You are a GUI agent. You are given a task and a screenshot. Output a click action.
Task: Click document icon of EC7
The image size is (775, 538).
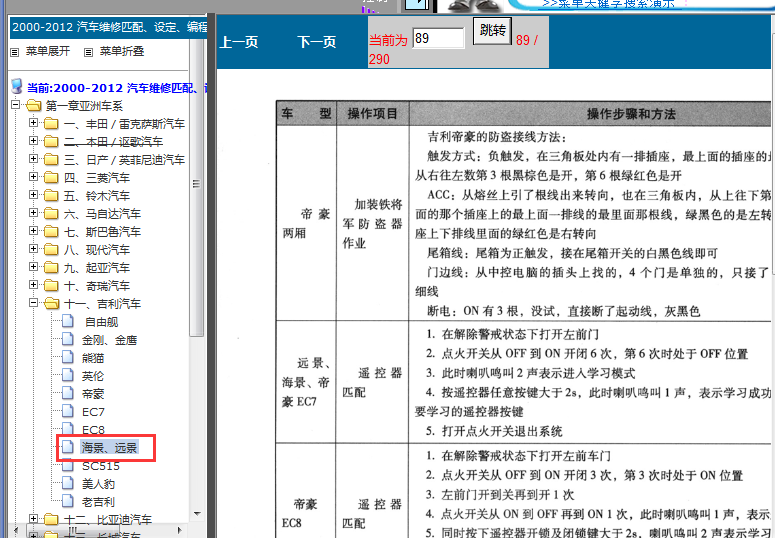coord(68,411)
